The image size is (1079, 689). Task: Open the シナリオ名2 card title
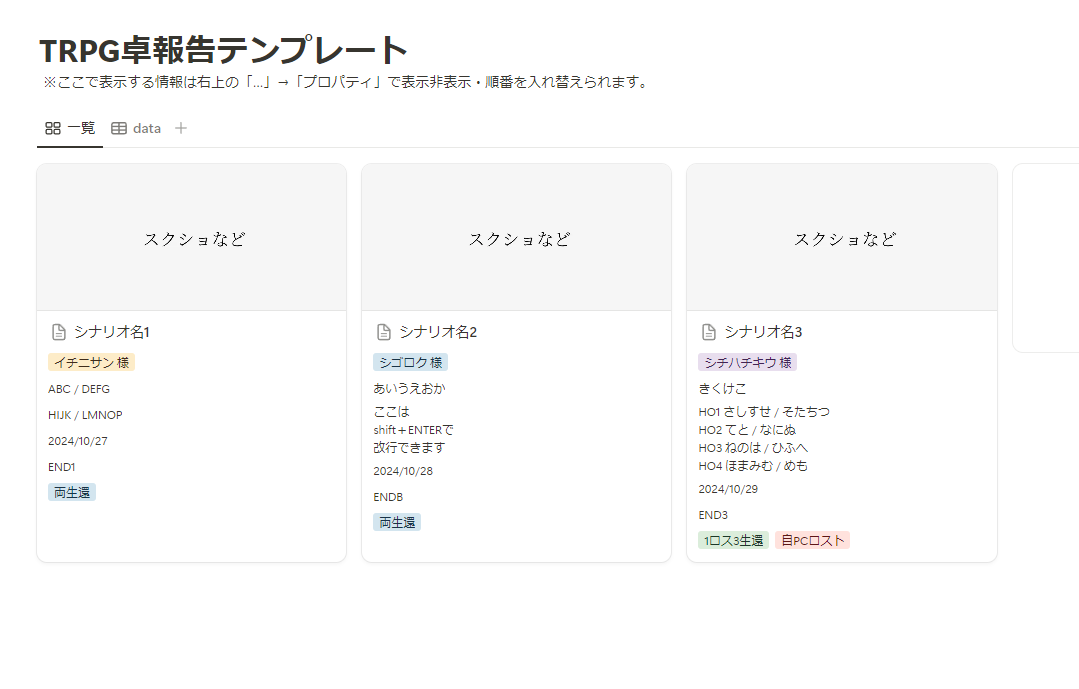tap(438, 332)
